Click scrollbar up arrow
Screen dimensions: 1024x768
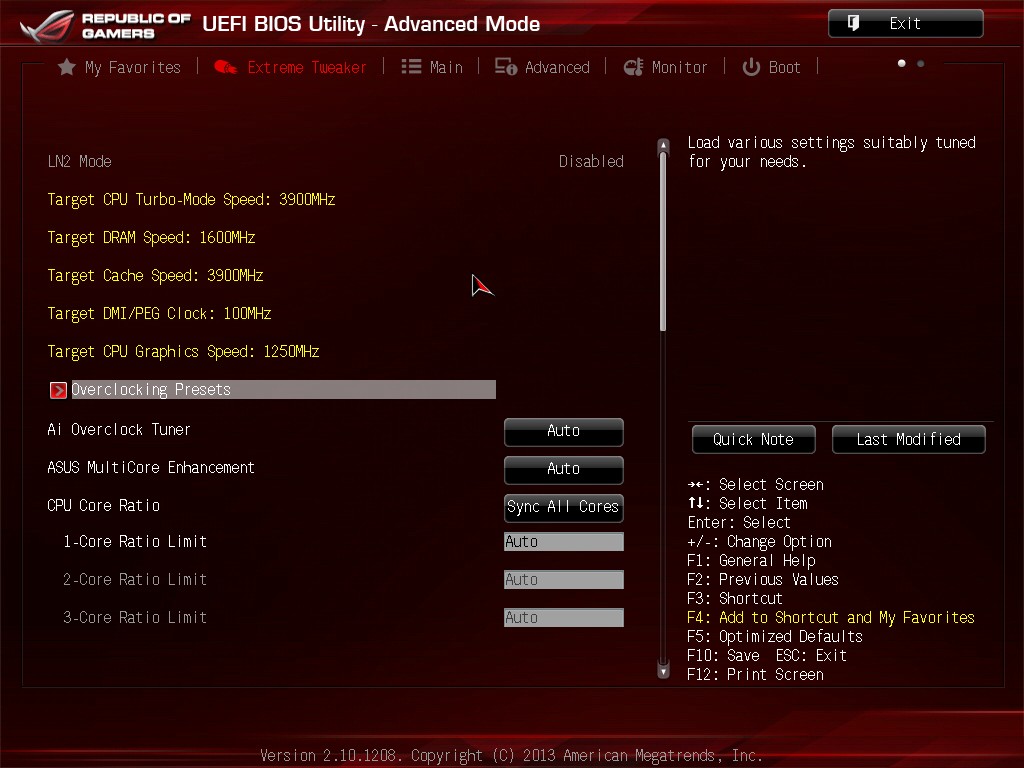pyautogui.click(x=663, y=145)
